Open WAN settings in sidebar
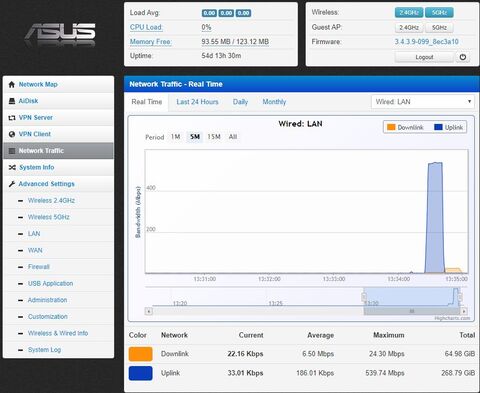This screenshot has width=480, height=393. pos(35,250)
